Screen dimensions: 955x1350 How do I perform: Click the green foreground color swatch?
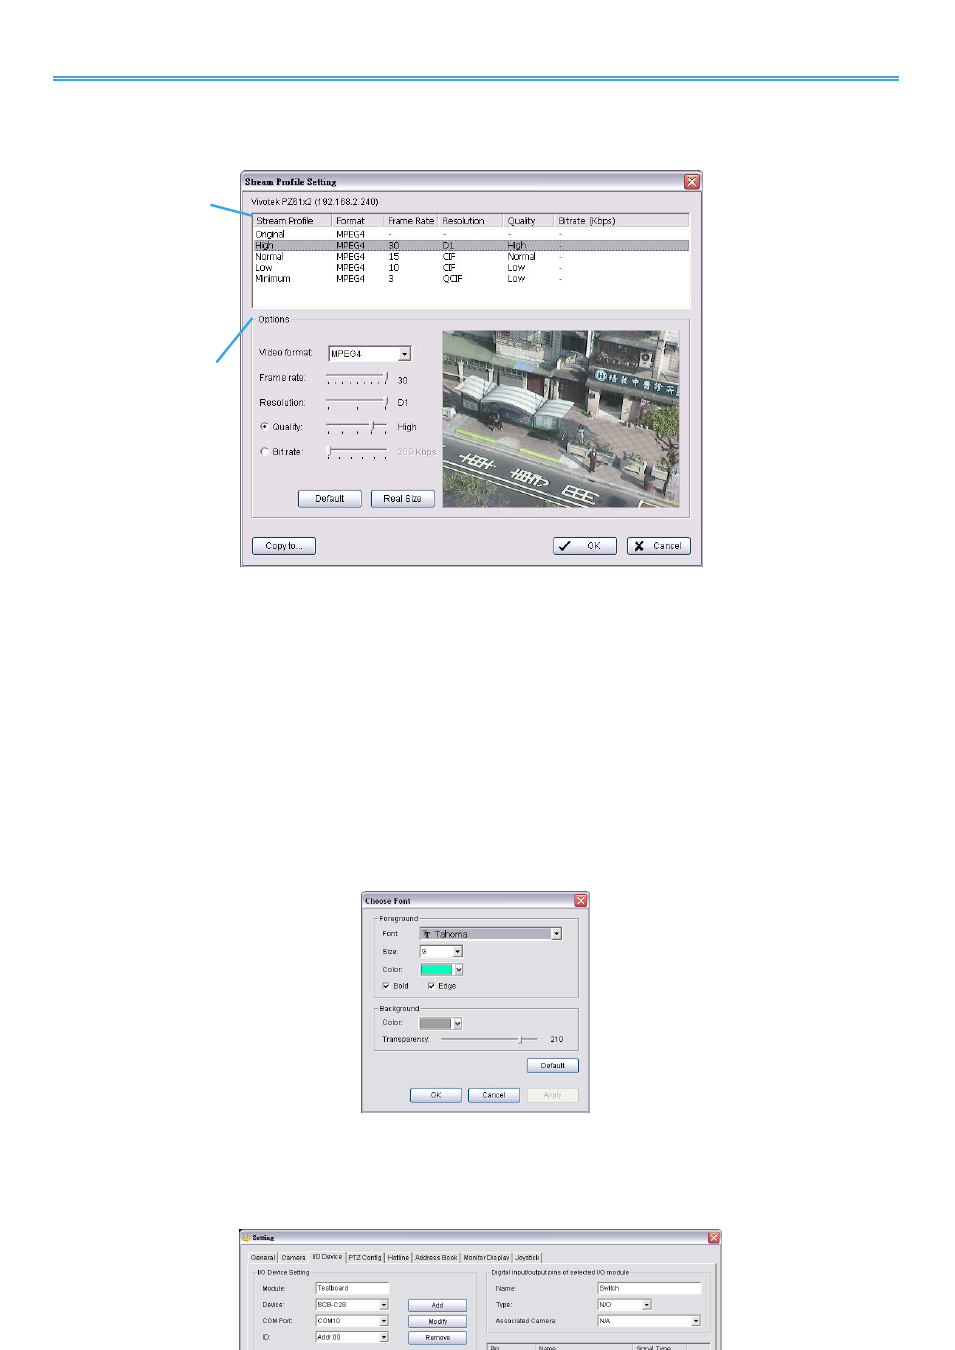tap(436, 970)
